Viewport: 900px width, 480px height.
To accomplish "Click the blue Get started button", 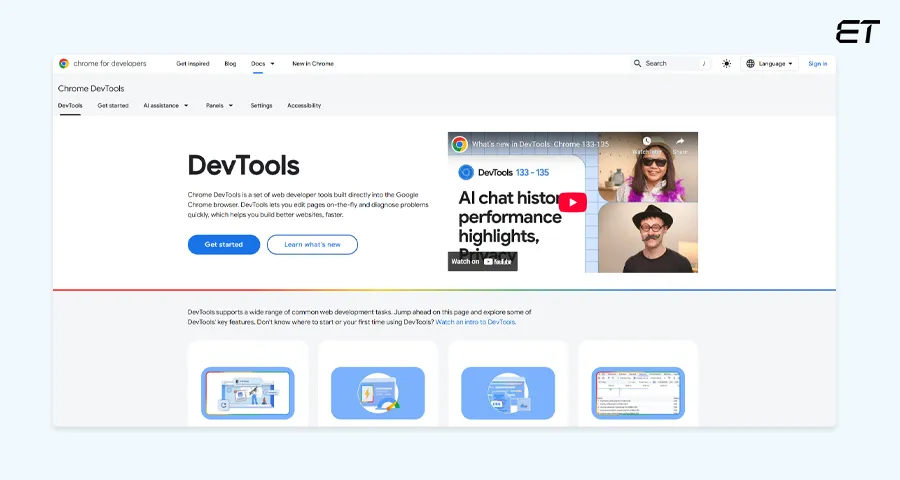I will [x=224, y=245].
